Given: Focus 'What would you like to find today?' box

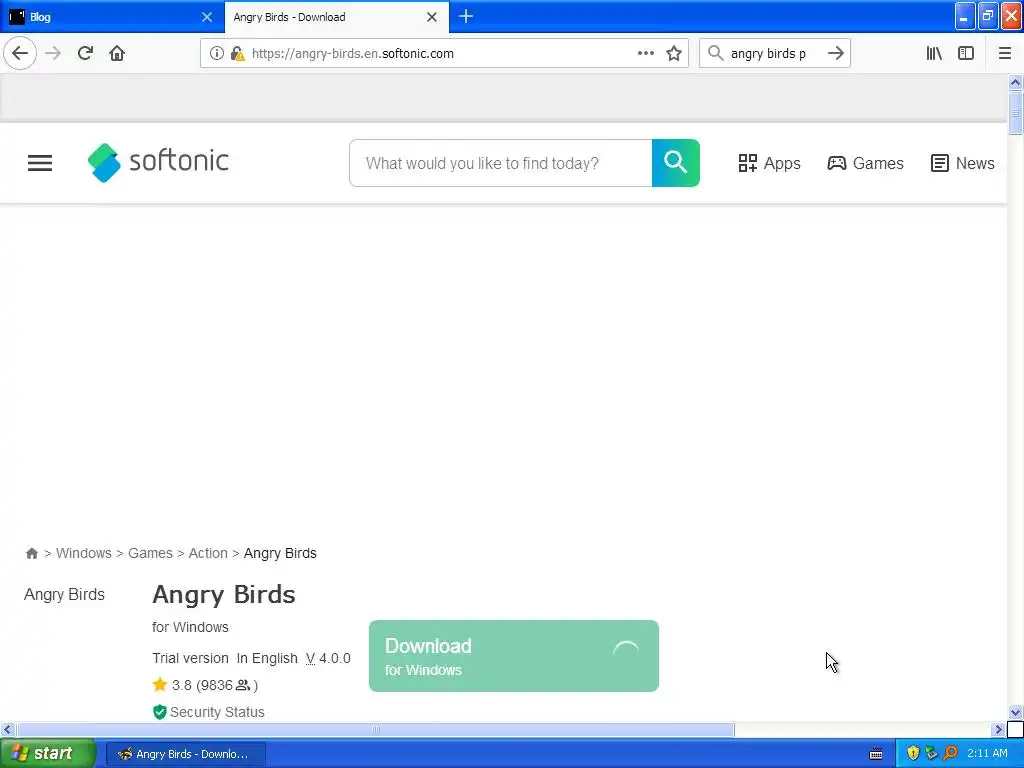Looking at the screenshot, I should click(x=500, y=163).
